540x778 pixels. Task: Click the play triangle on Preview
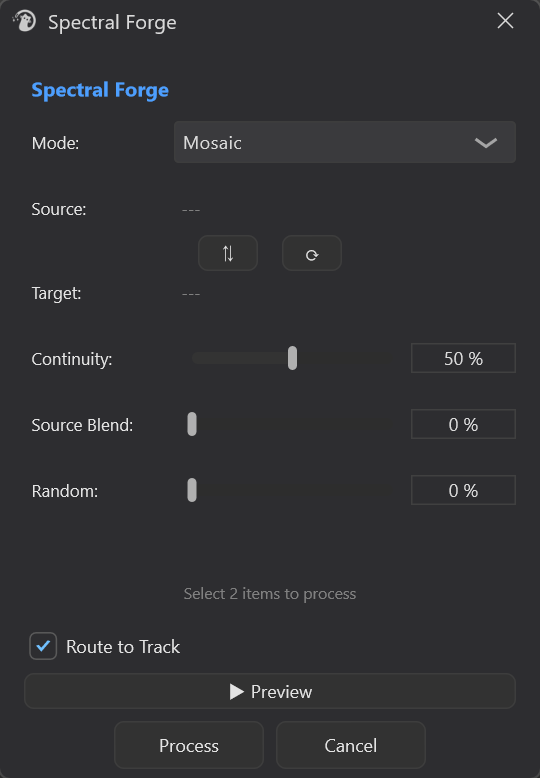pyautogui.click(x=237, y=692)
